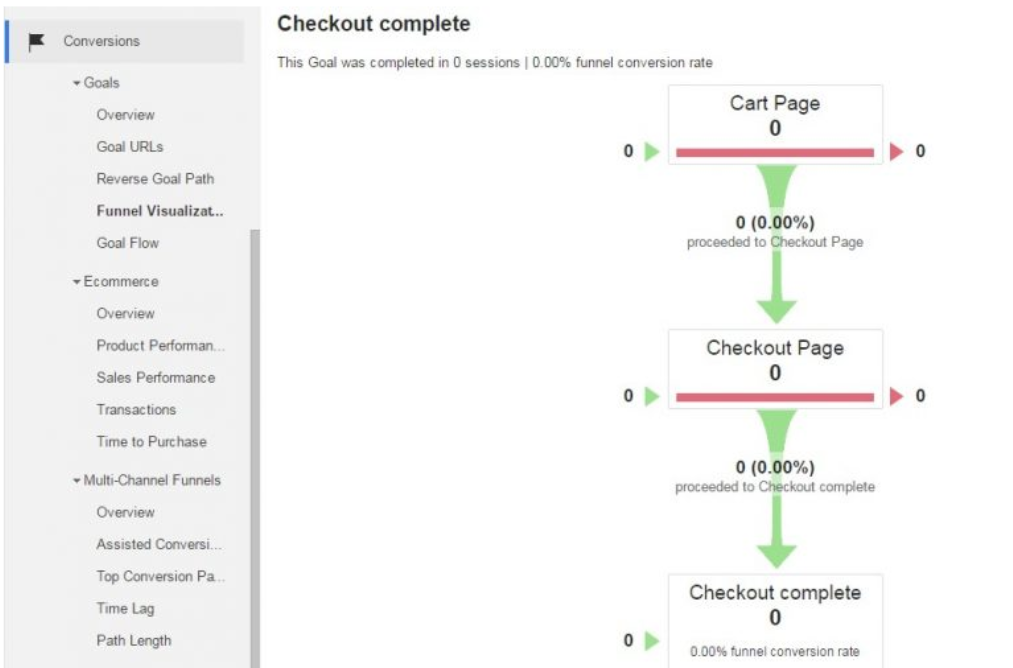Select Funnel Visualization report
This screenshot has width=1013, height=668.
(x=160, y=211)
